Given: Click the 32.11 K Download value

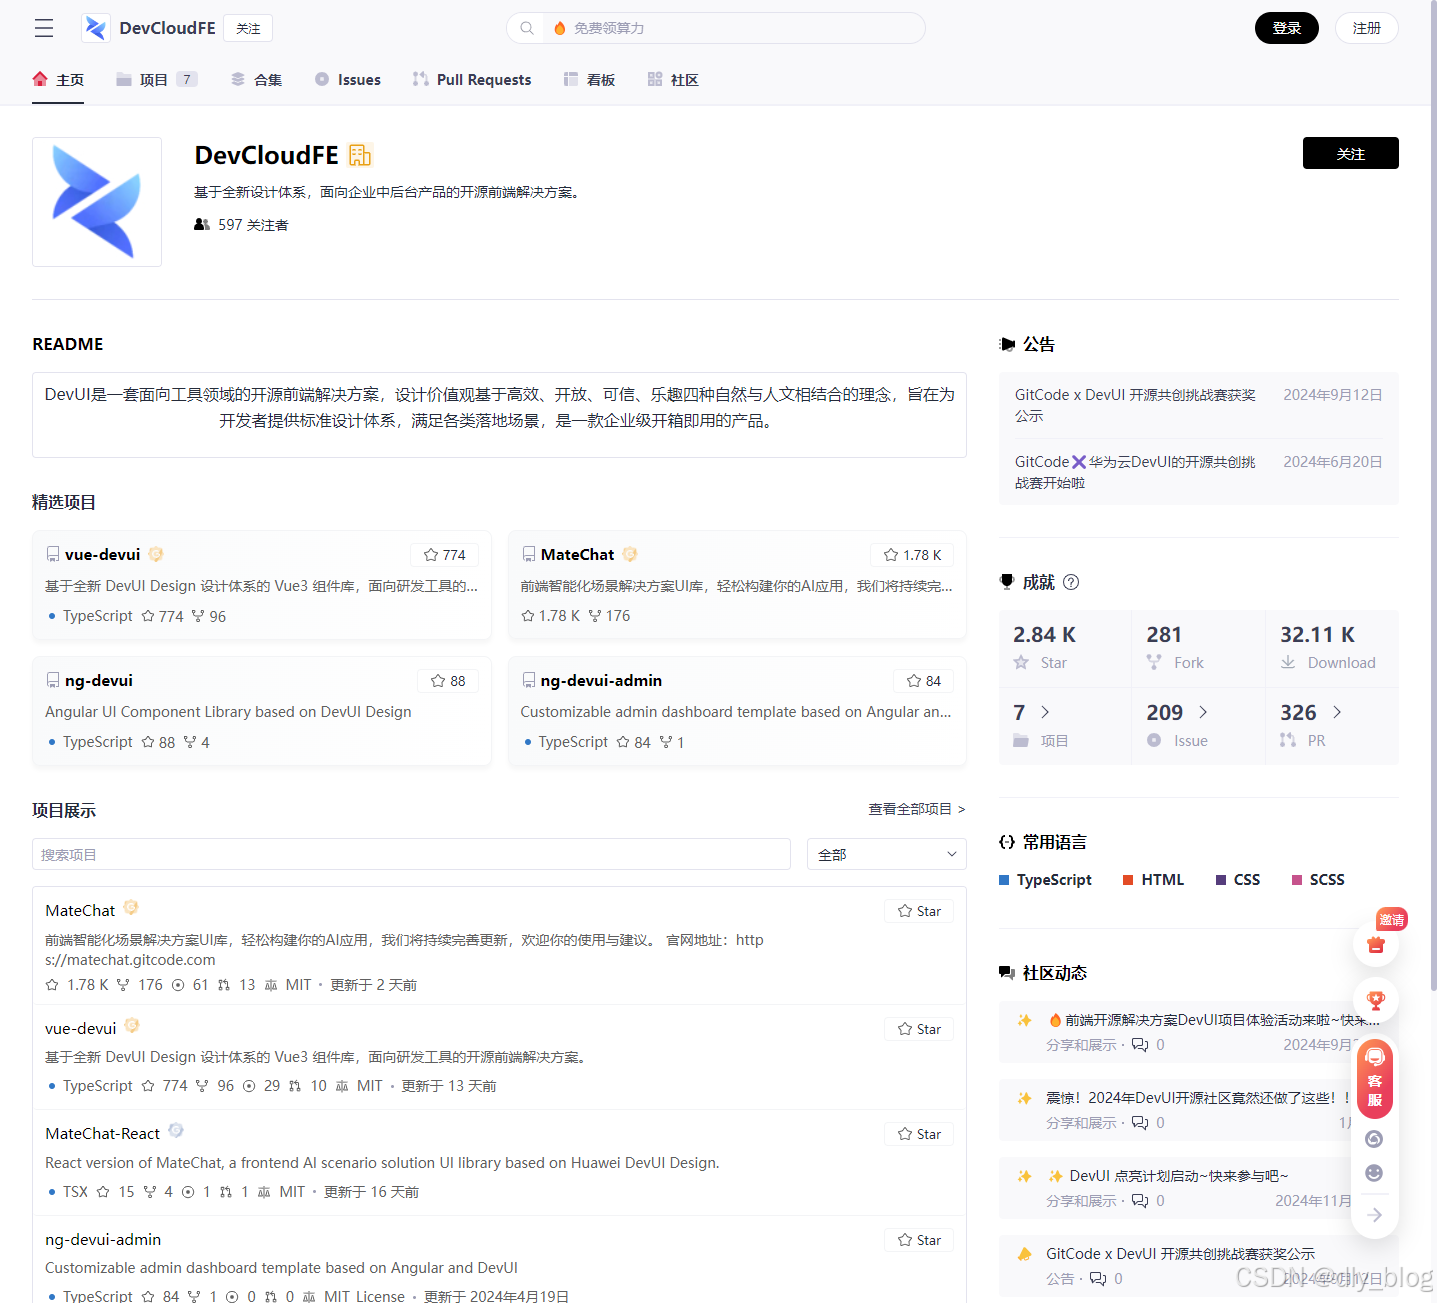Looking at the screenshot, I should pos(1317,635).
